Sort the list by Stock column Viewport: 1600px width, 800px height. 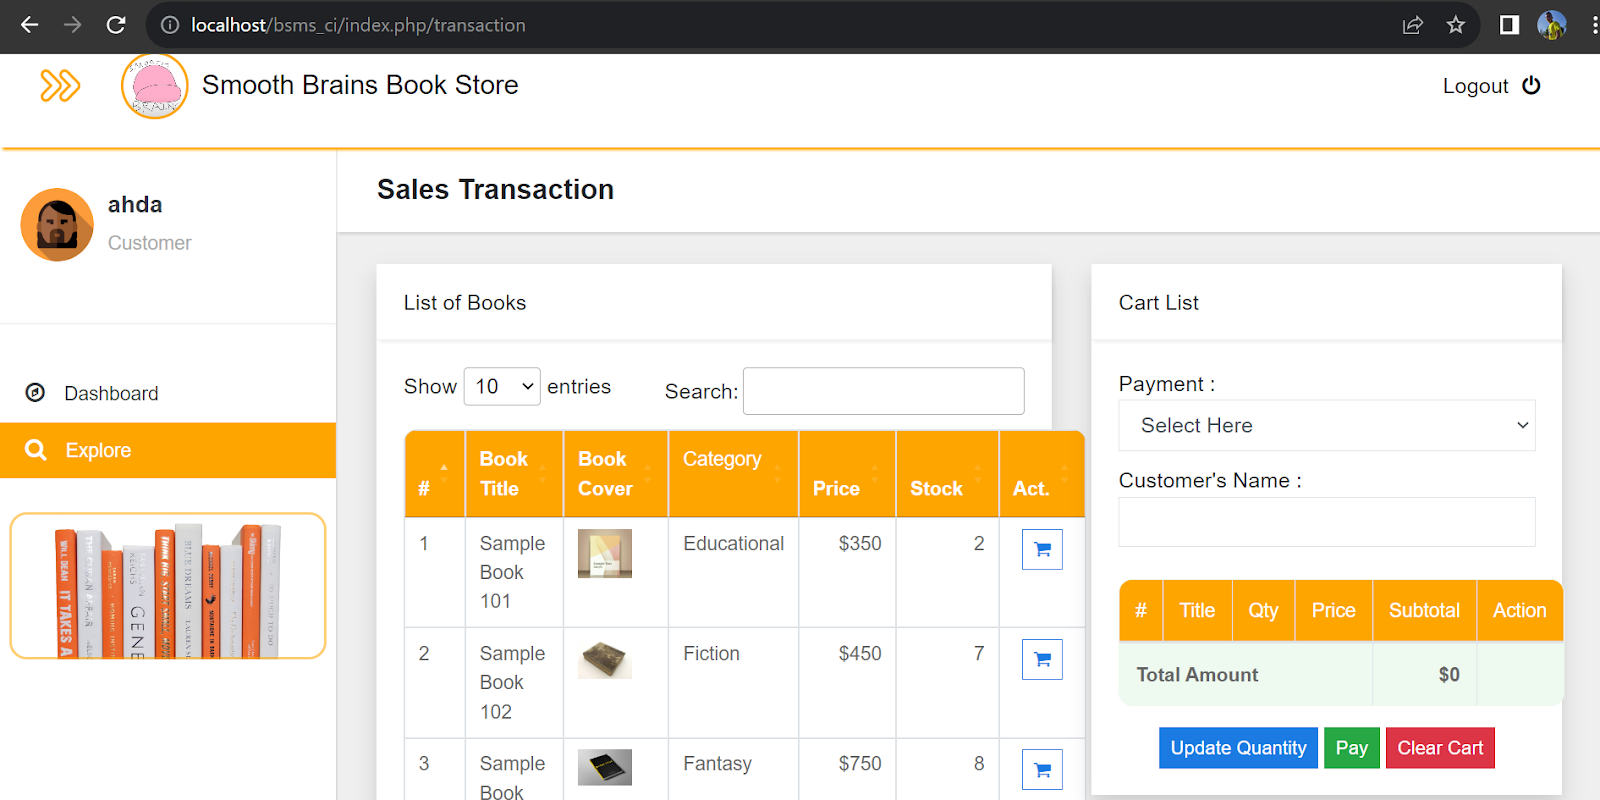946,474
